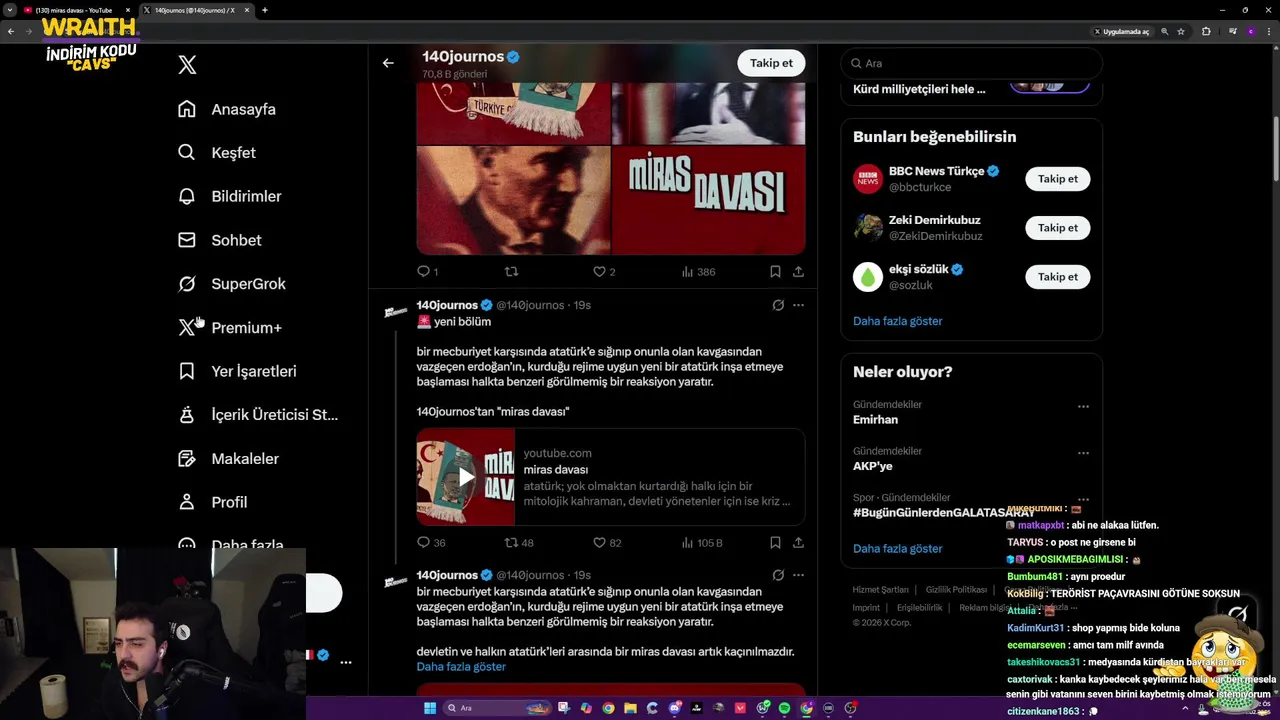Follow 140journos with header Takip et button
The height and width of the screenshot is (720, 1280).
pyautogui.click(x=771, y=63)
